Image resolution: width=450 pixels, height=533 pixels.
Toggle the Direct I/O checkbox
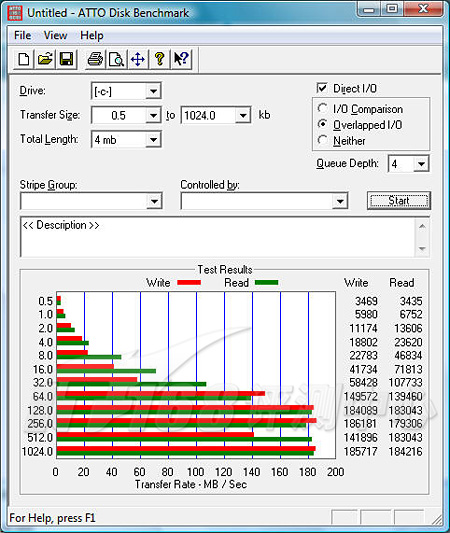tap(322, 88)
